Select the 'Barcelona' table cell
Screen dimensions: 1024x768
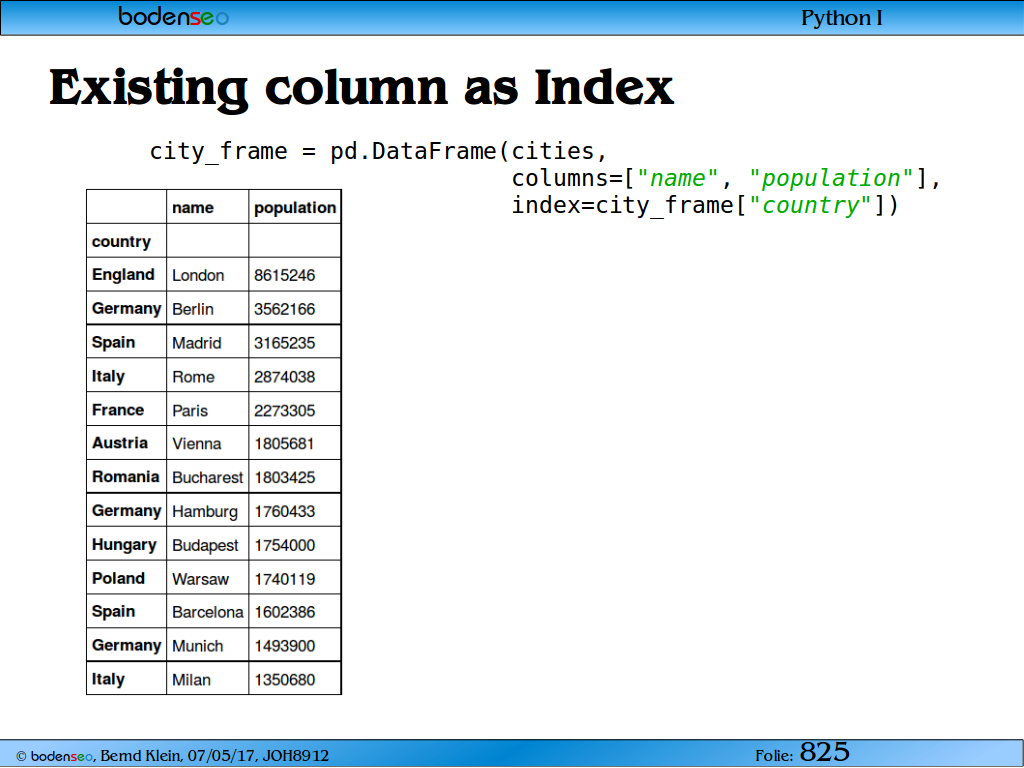(208, 612)
